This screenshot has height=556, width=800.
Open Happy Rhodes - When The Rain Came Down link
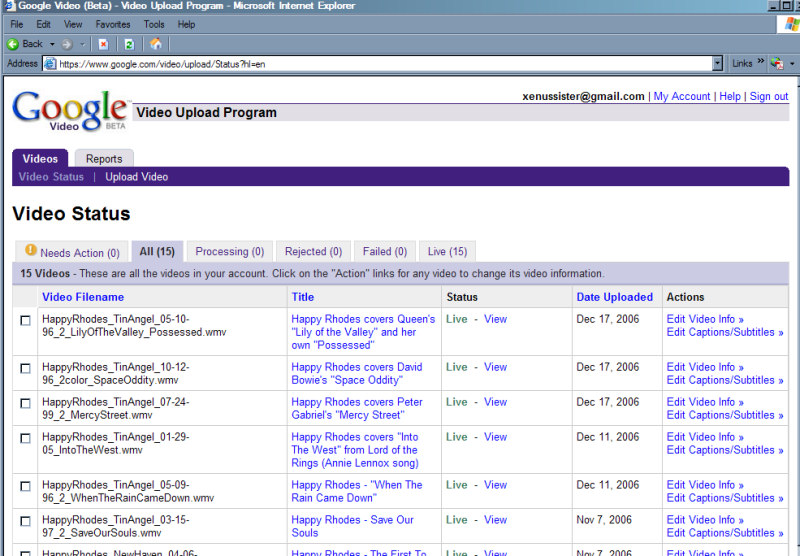tap(357, 491)
